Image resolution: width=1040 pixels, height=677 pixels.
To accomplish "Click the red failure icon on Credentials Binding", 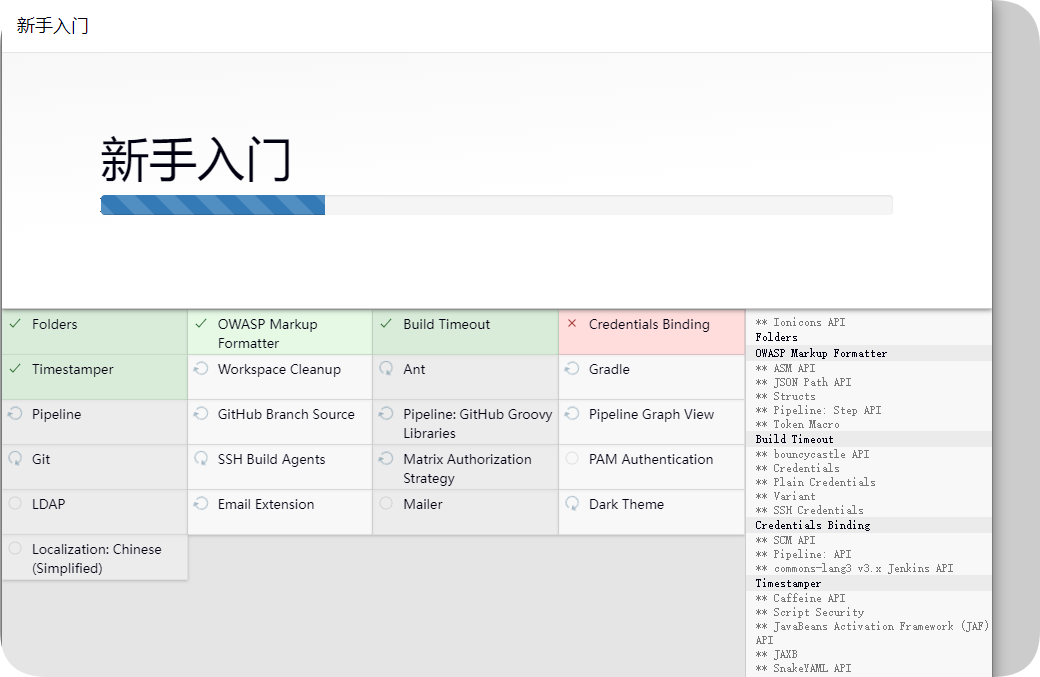I will pyautogui.click(x=571, y=324).
